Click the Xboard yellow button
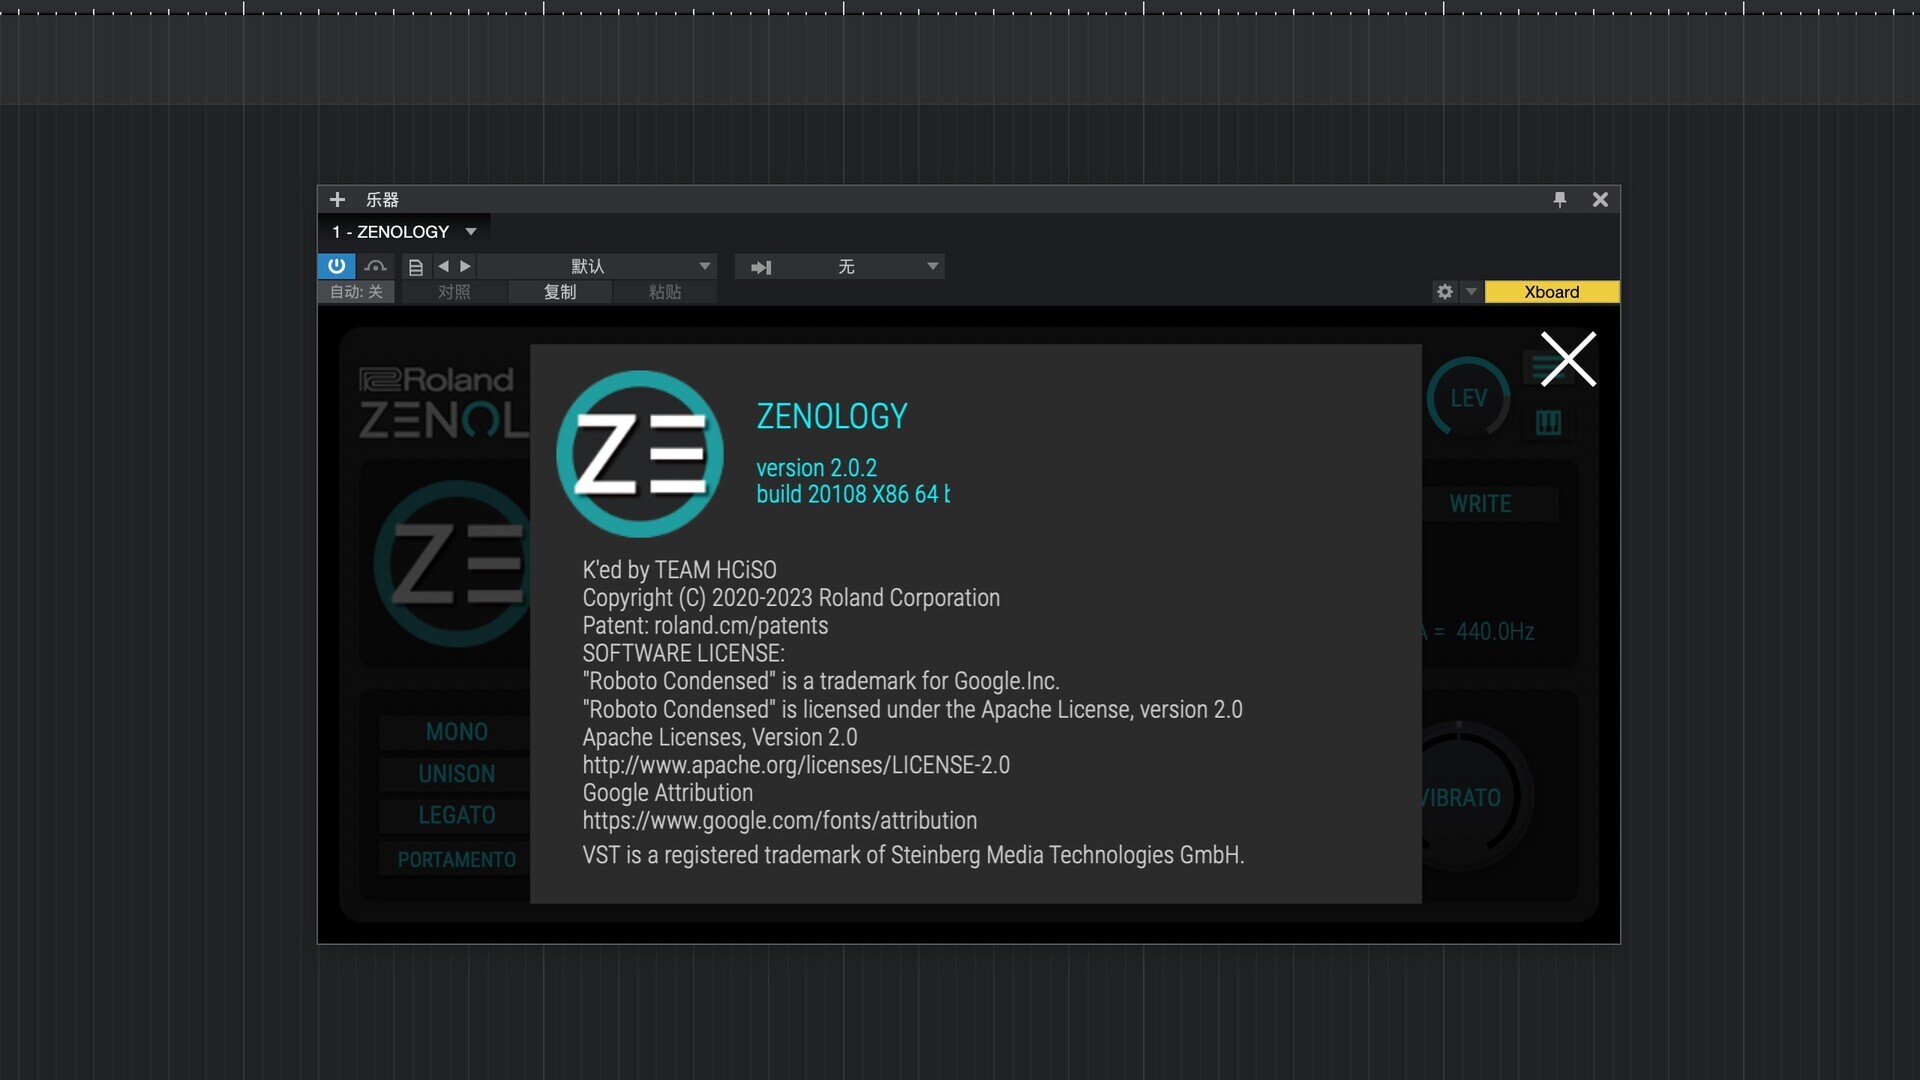Image resolution: width=1920 pixels, height=1080 pixels. pos(1551,292)
